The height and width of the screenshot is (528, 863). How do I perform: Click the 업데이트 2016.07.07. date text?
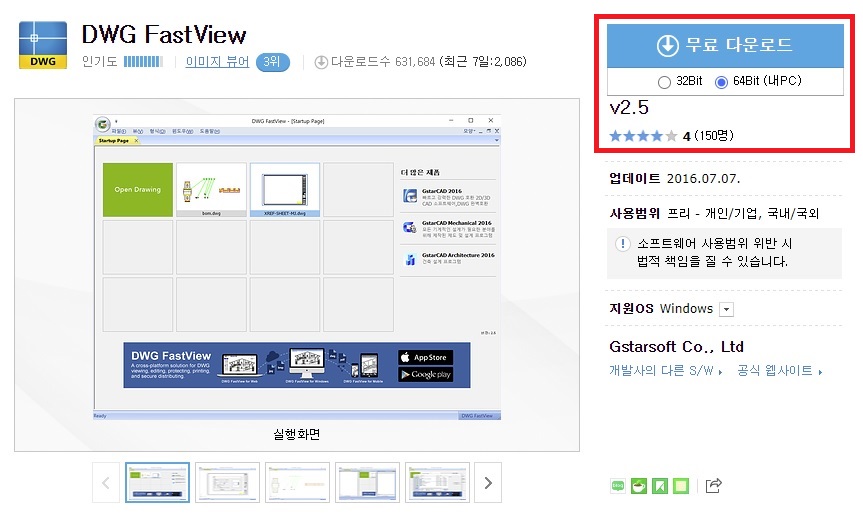click(x=675, y=178)
